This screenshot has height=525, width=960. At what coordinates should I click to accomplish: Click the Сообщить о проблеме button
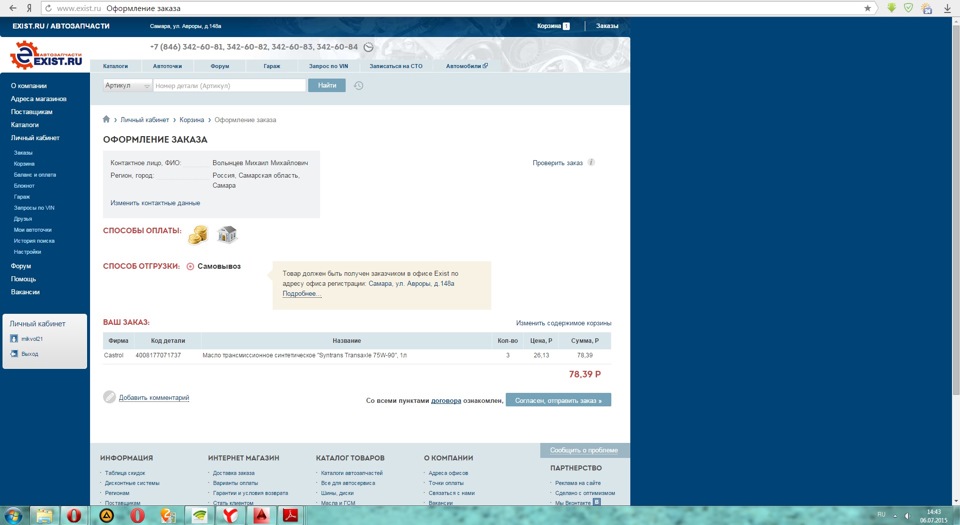point(584,450)
